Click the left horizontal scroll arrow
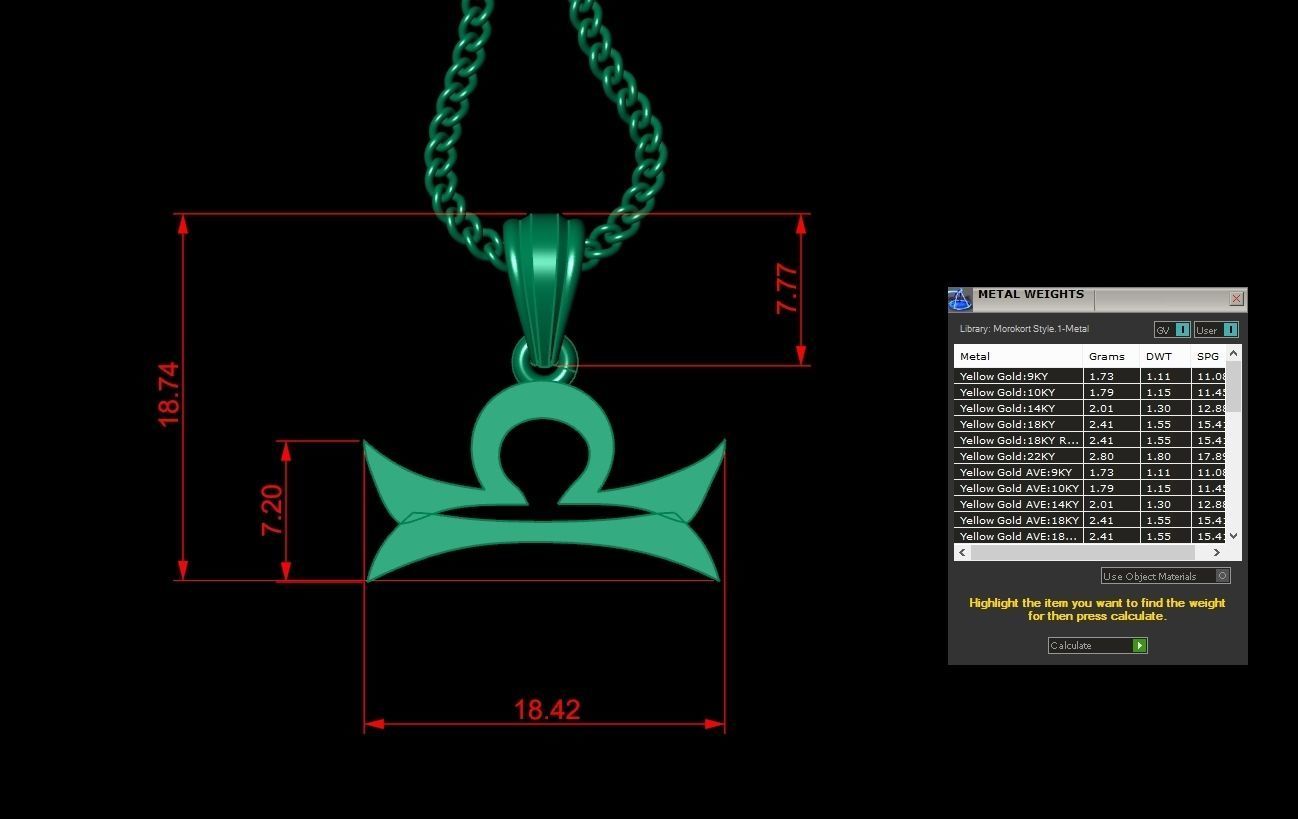 click(962, 552)
